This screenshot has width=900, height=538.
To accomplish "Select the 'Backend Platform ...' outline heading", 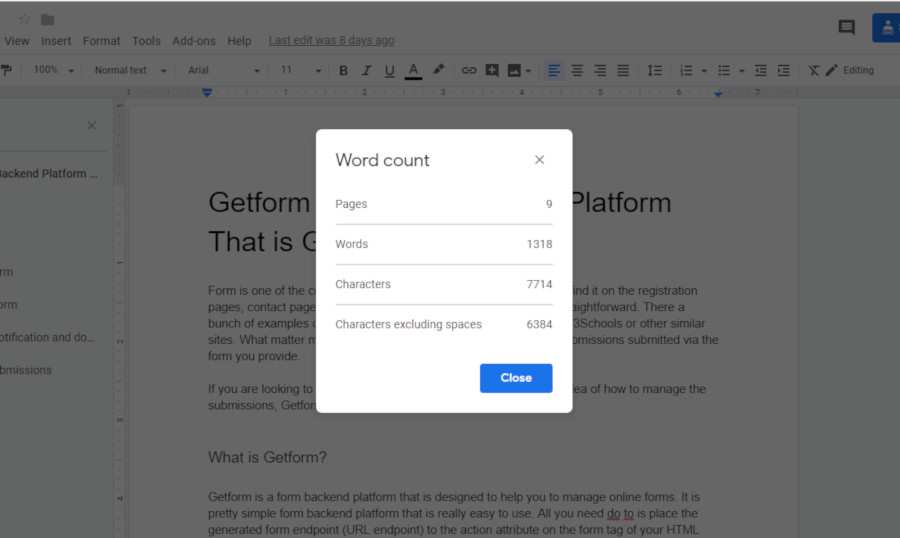I will pyautogui.click(x=48, y=173).
